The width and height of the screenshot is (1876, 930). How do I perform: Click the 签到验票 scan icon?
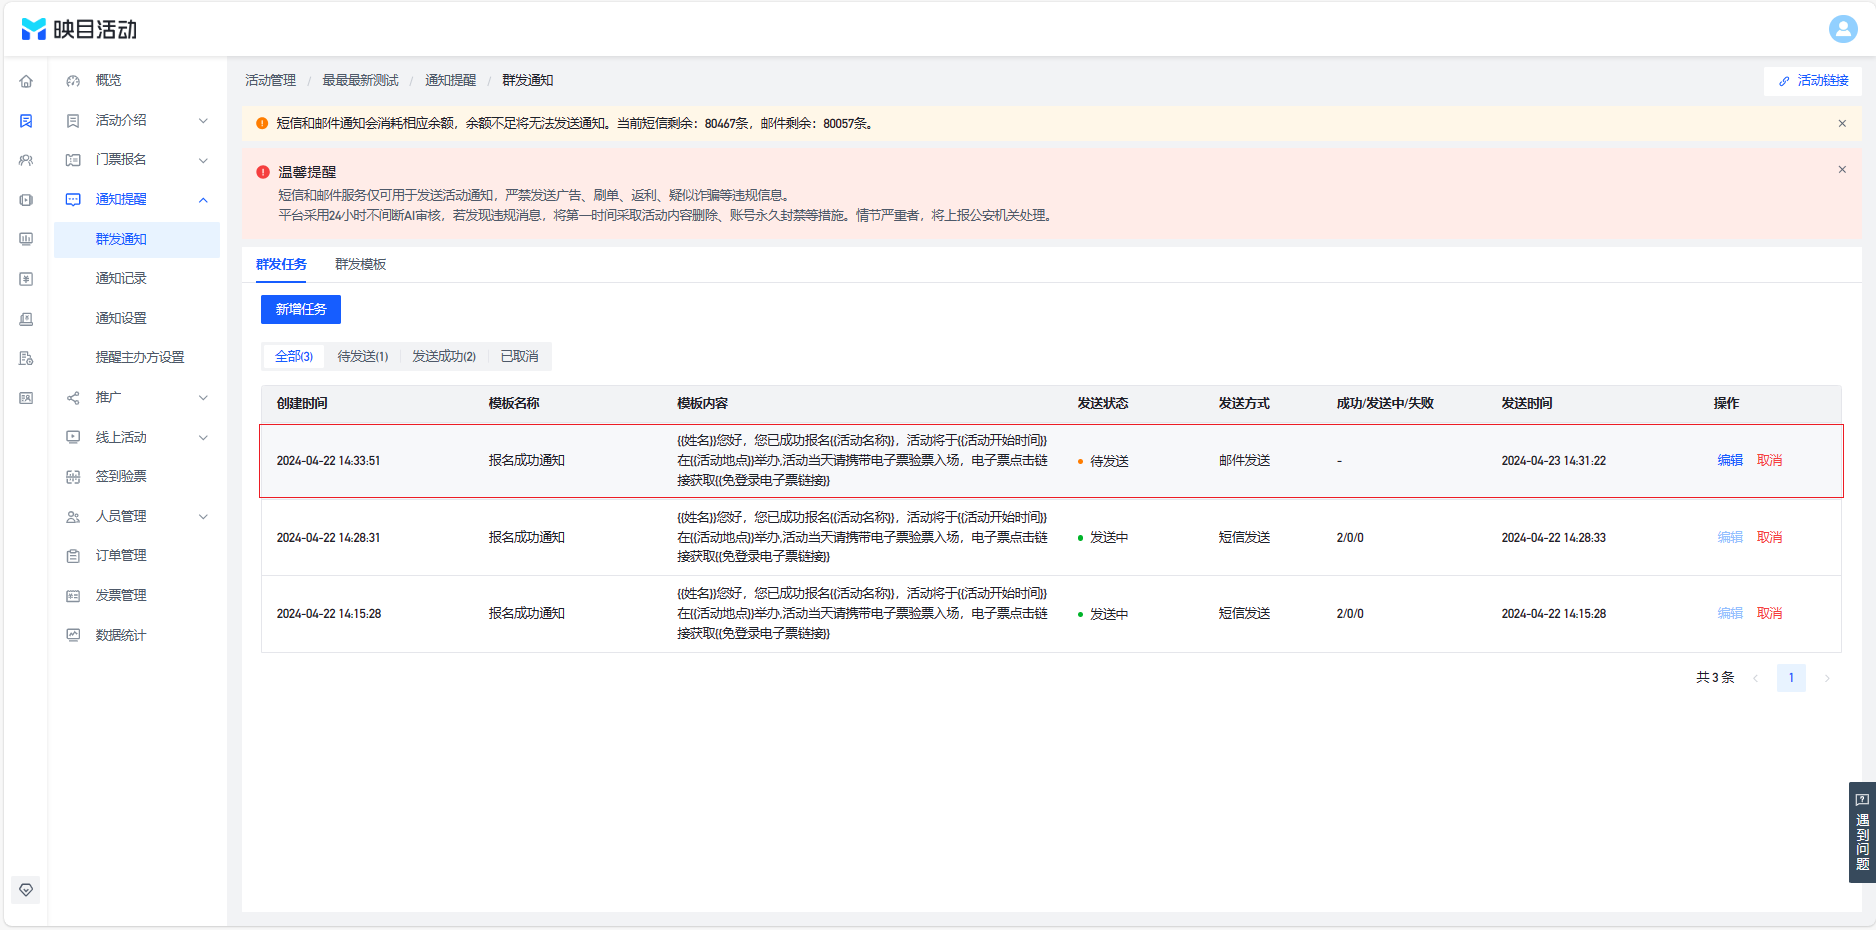73,477
